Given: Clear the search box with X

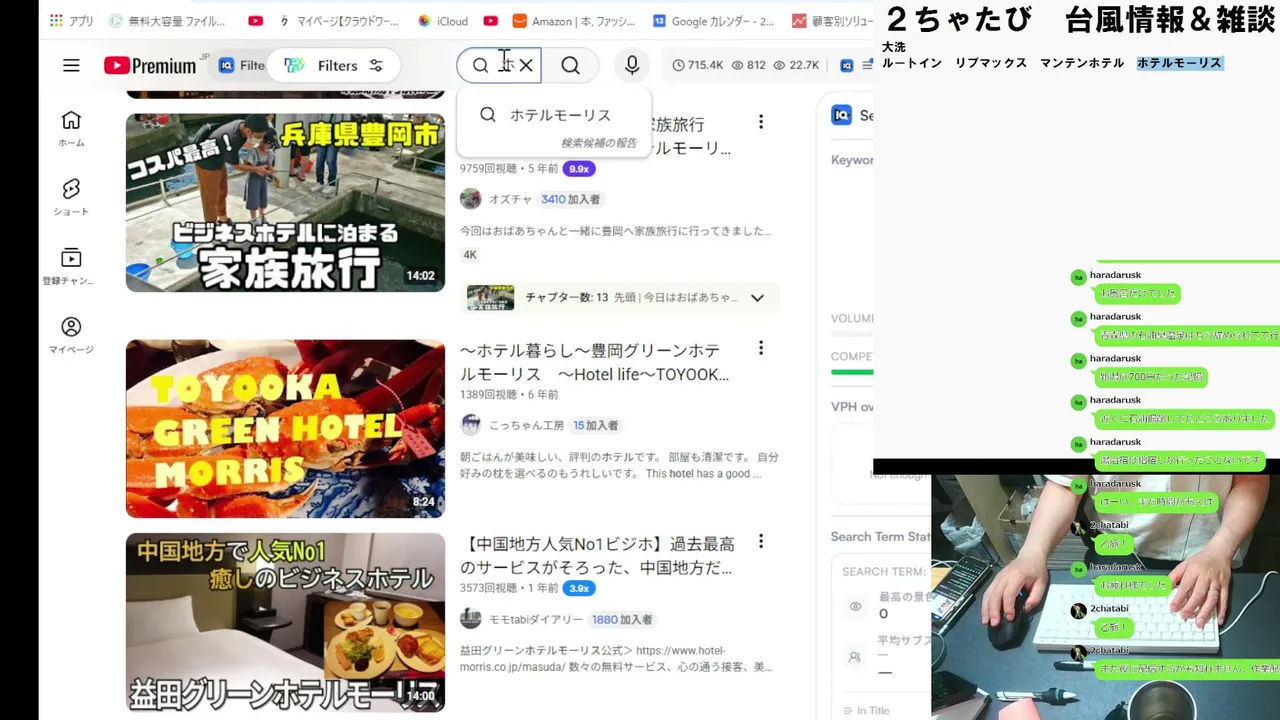Looking at the screenshot, I should coord(526,65).
